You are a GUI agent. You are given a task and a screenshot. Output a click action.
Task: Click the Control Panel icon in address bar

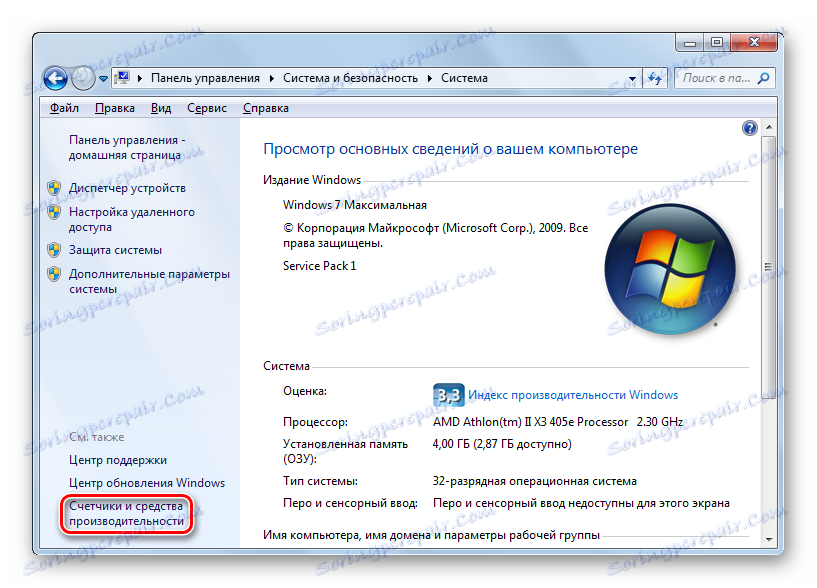[122, 77]
